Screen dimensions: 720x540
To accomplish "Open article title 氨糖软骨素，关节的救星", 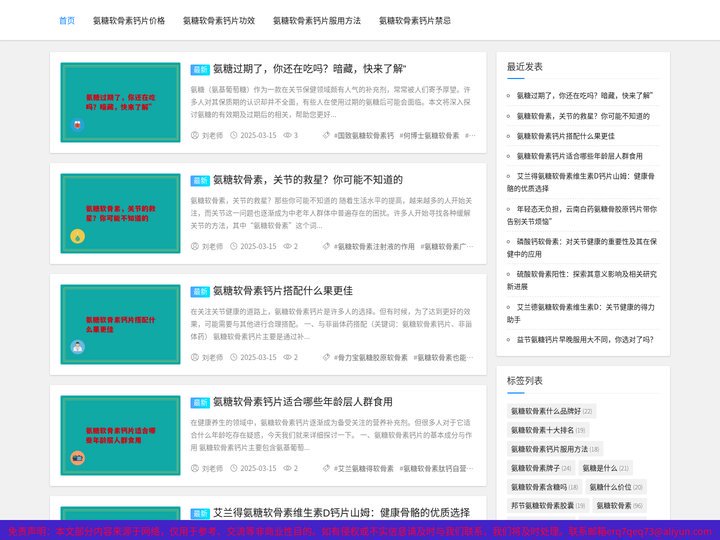I will point(308,180).
